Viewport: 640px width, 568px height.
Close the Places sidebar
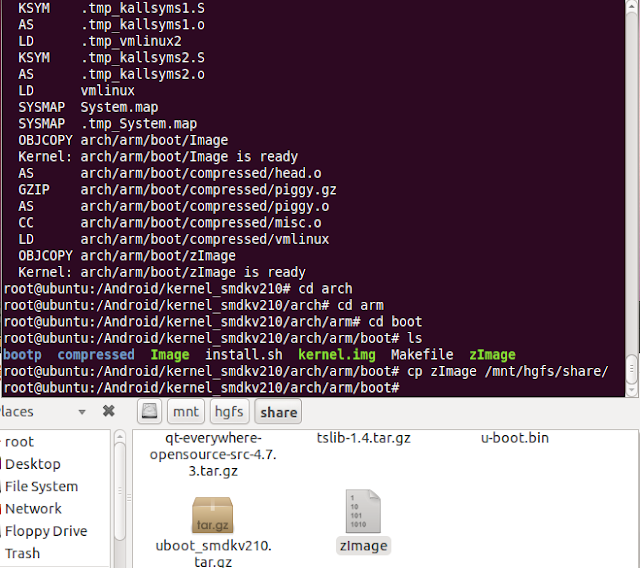tap(109, 411)
